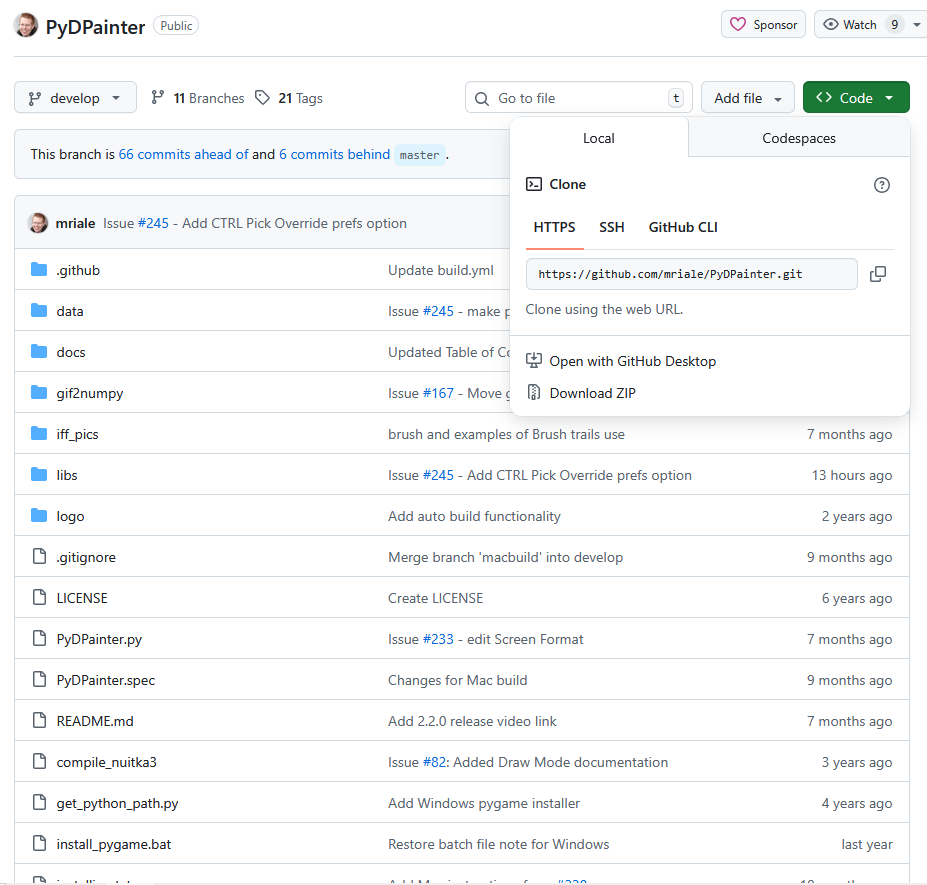Open the develop branch selector dropdown
Viewport: 927px width, 885px height.
(x=75, y=98)
